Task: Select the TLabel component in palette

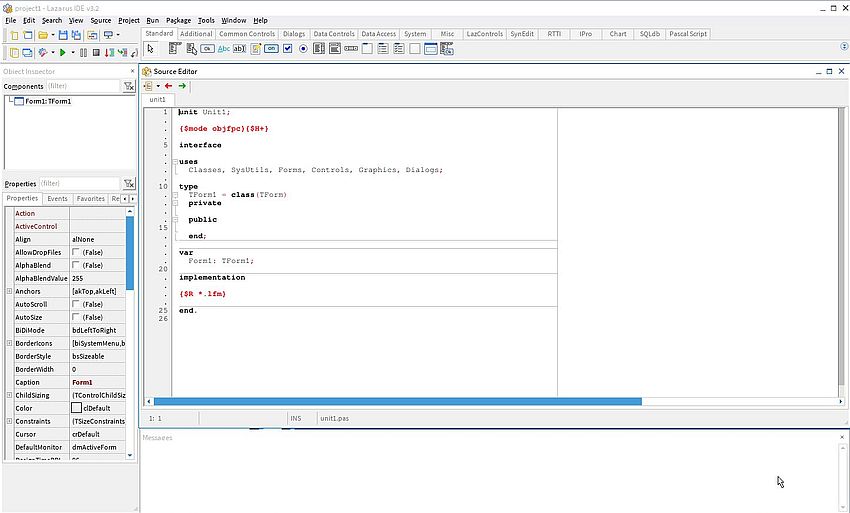Action: coord(223,48)
